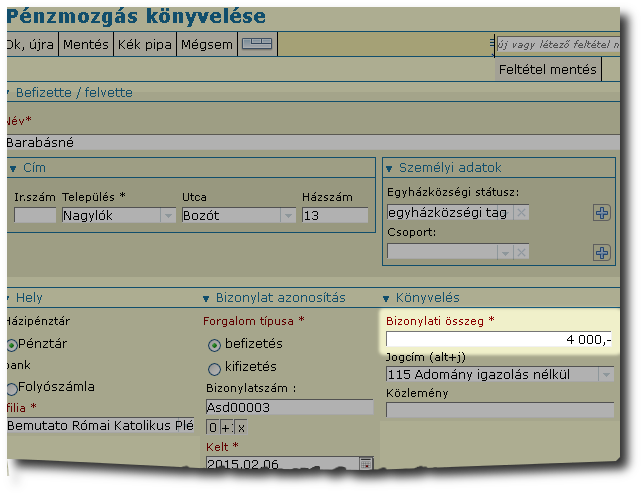Screen dimensions: 643x499
Task: Click the Kék pipa button
Action: click(x=145, y=44)
